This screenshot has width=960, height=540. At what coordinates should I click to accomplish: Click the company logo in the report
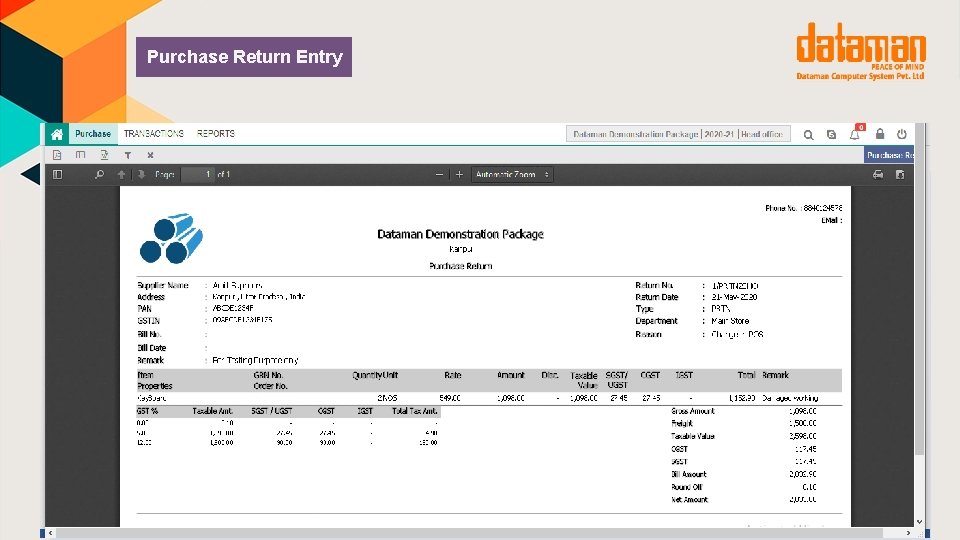pos(171,239)
